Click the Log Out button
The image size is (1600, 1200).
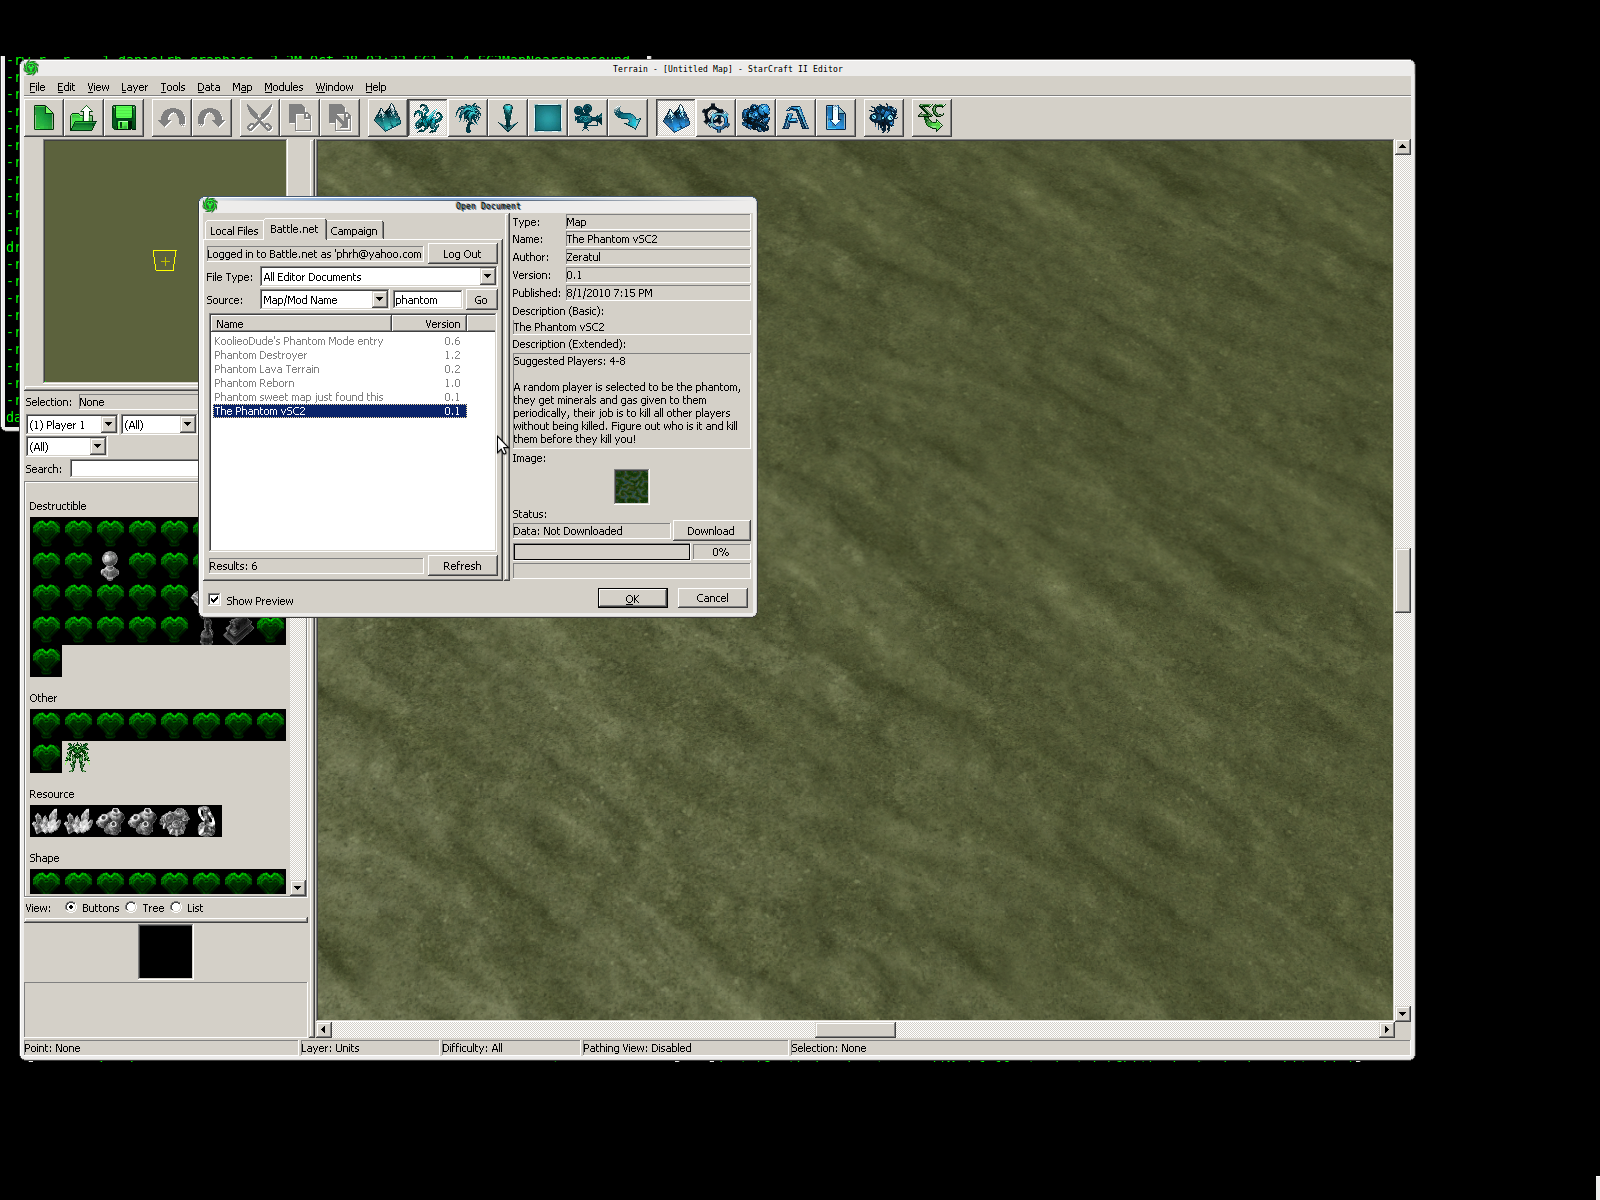[462, 254]
